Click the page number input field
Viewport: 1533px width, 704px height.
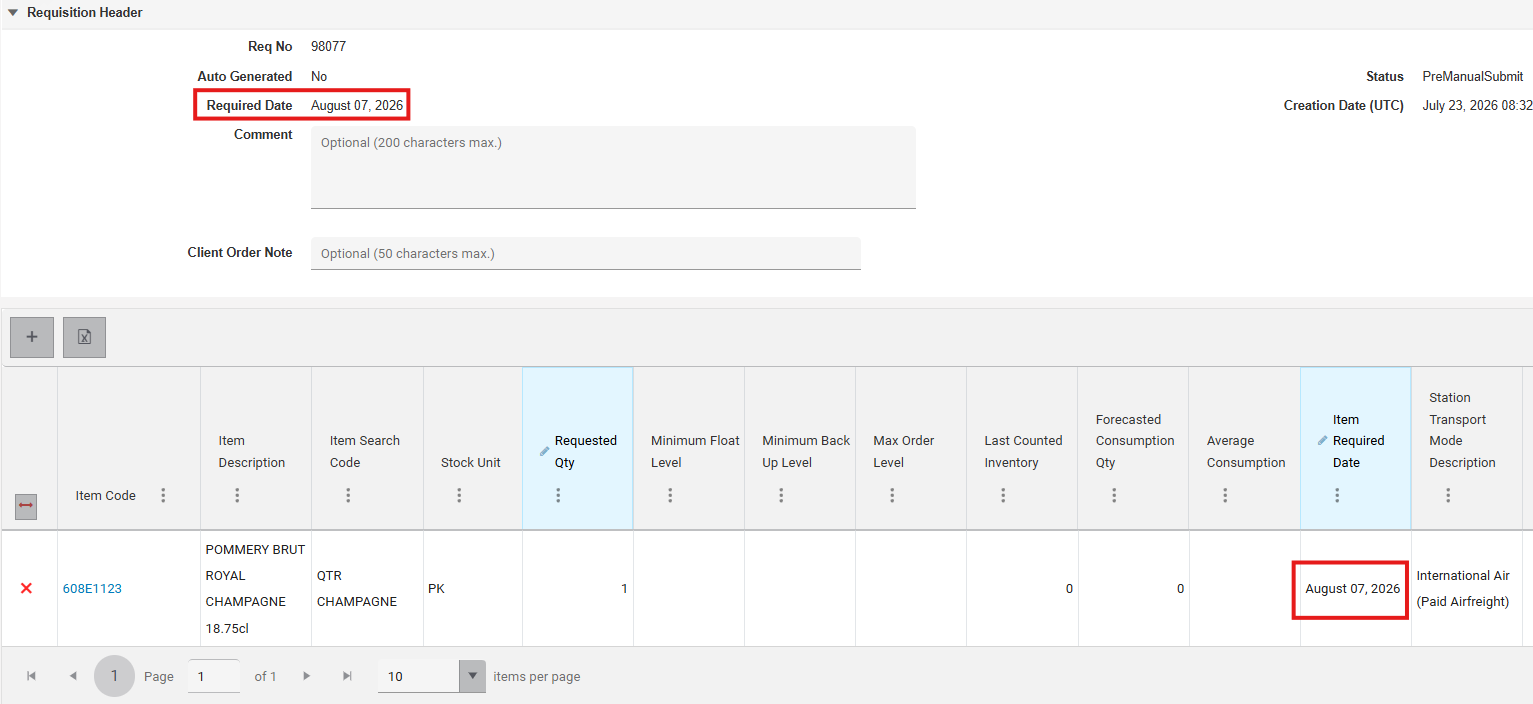214,676
